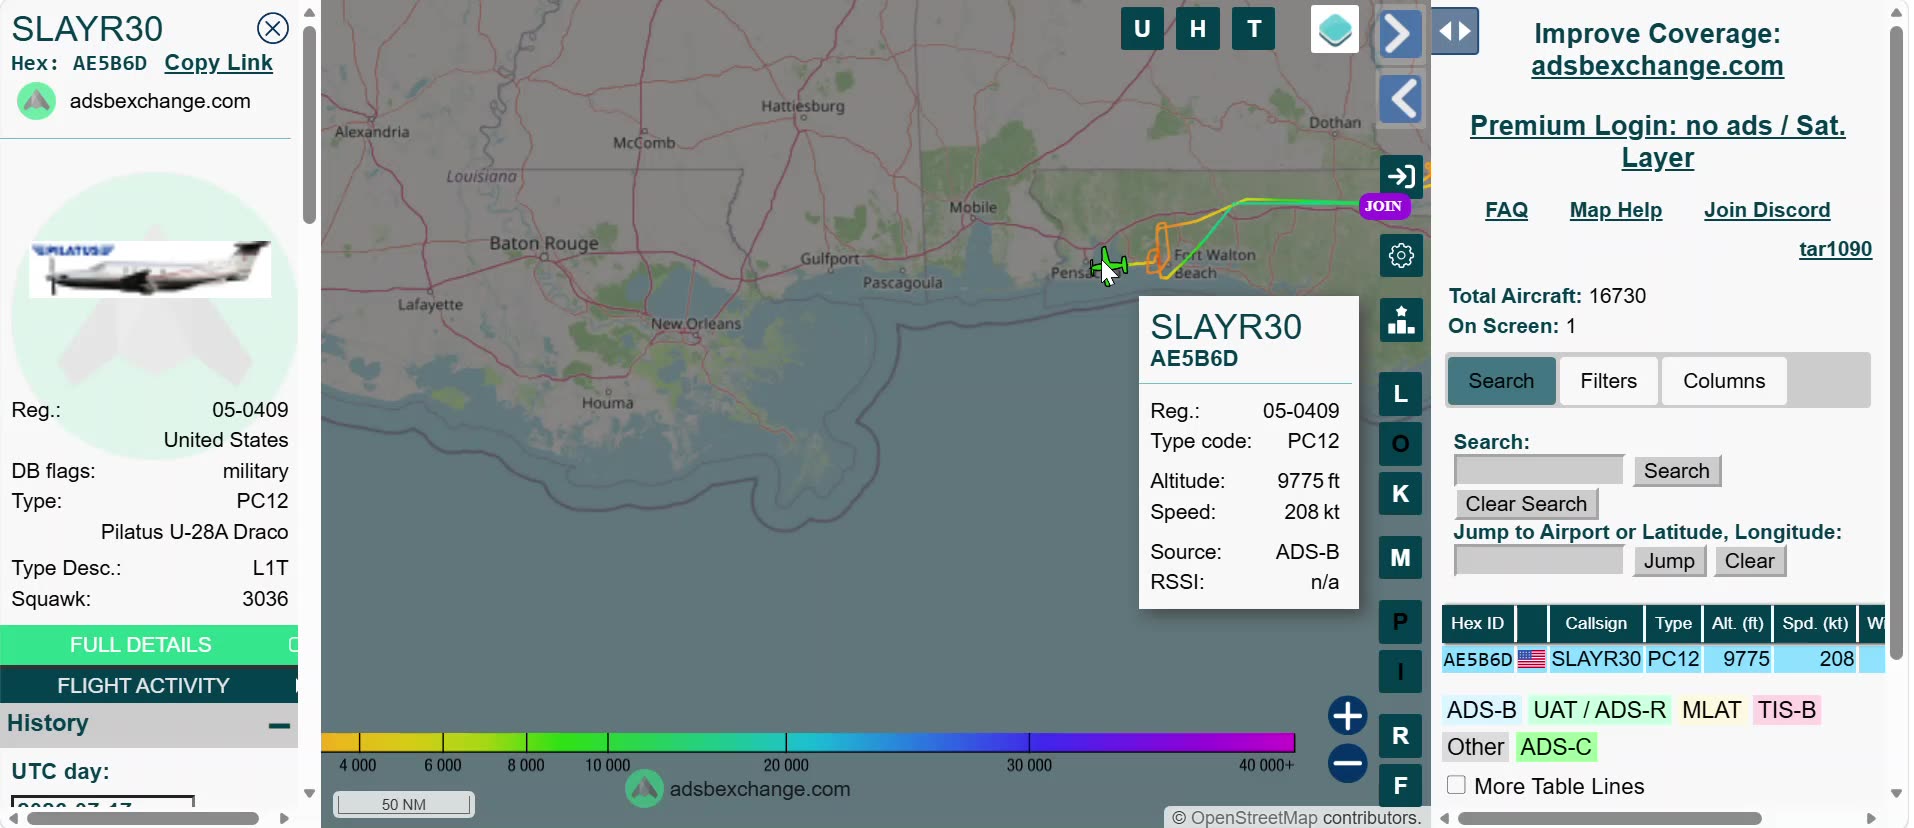The width and height of the screenshot is (1914, 828).
Task: Click the Copy Link hyperlink
Action: click(218, 63)
